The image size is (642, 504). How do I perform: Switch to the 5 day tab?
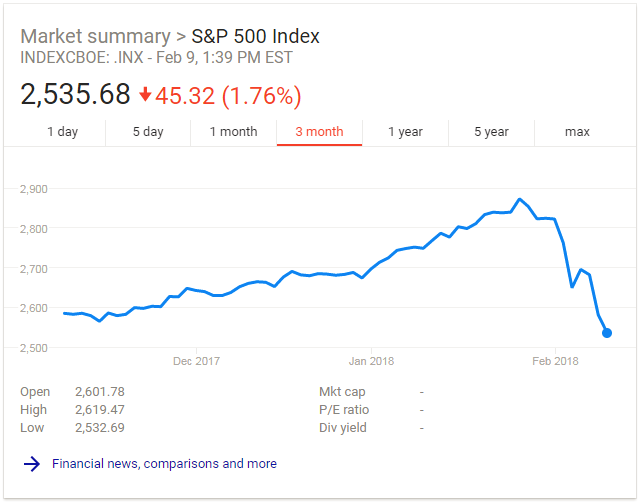coord(148,132)
